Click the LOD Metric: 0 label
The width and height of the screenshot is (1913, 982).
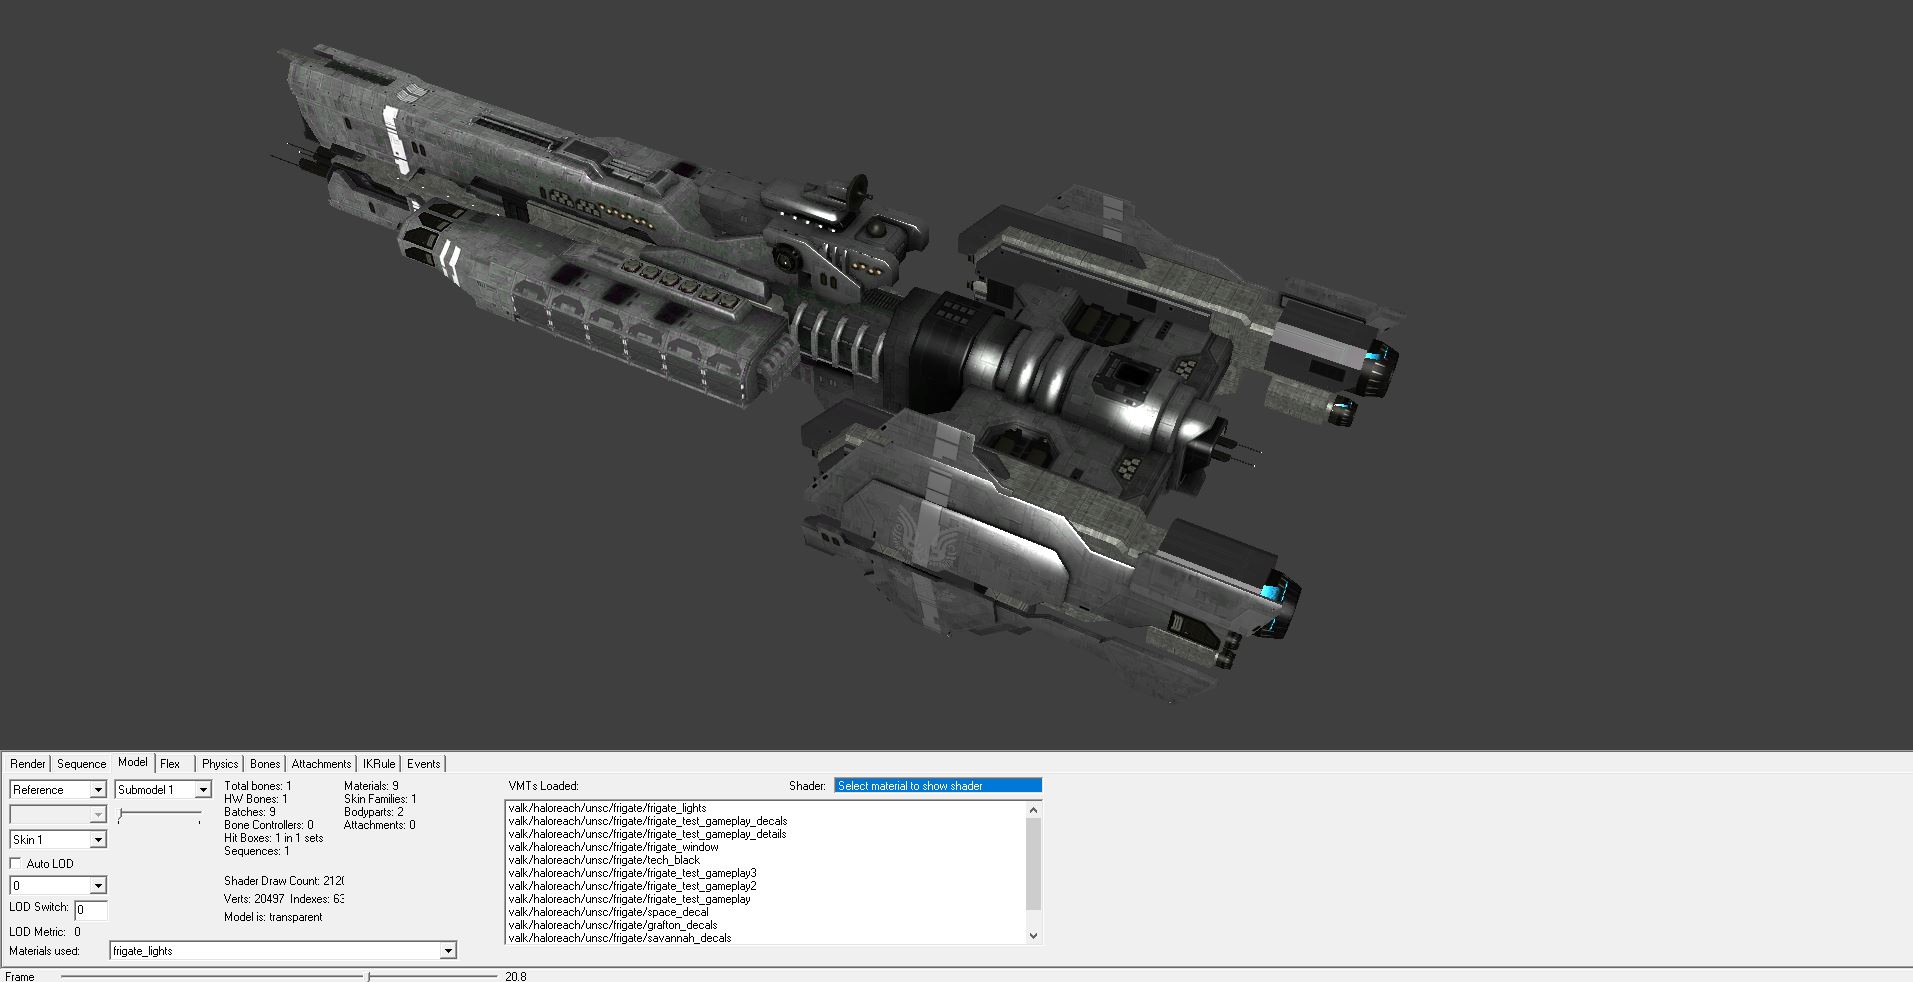45,931
